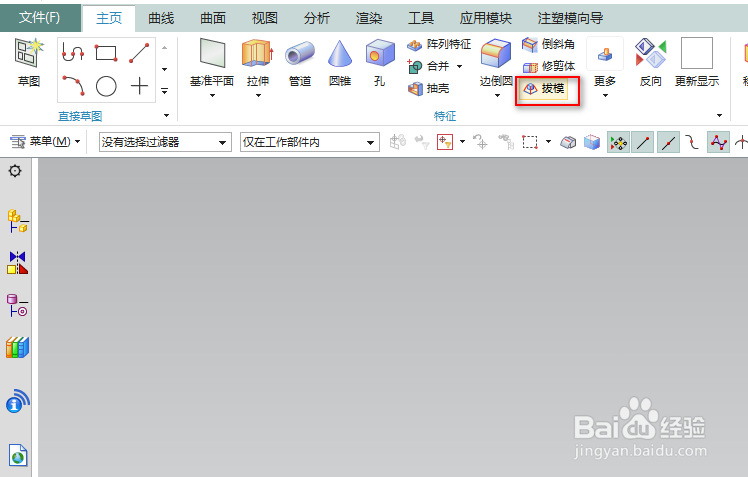Select the point sketch tool

tap(139, 86)
